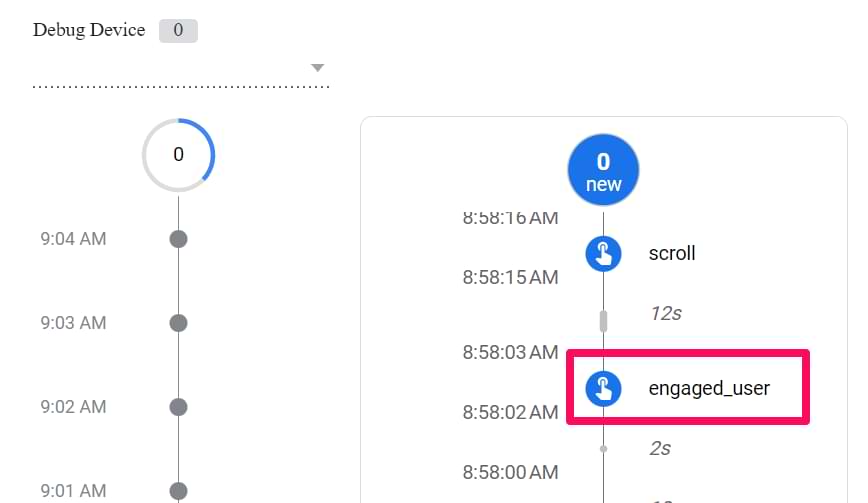Open the engaged_user event name
Viewport: 868px width, 503px height.
pyautogui.click(x=709, y=389)
